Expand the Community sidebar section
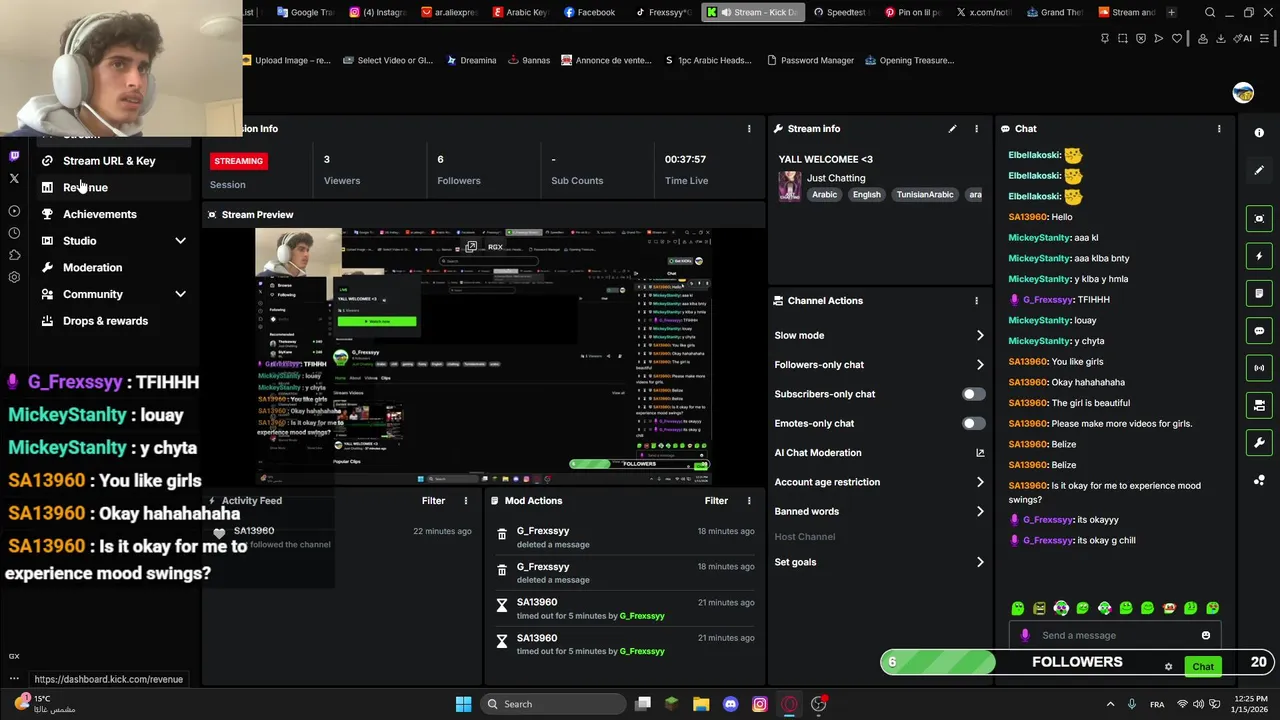This screenshot has height=720, width=1280. [x=180, y=294]
